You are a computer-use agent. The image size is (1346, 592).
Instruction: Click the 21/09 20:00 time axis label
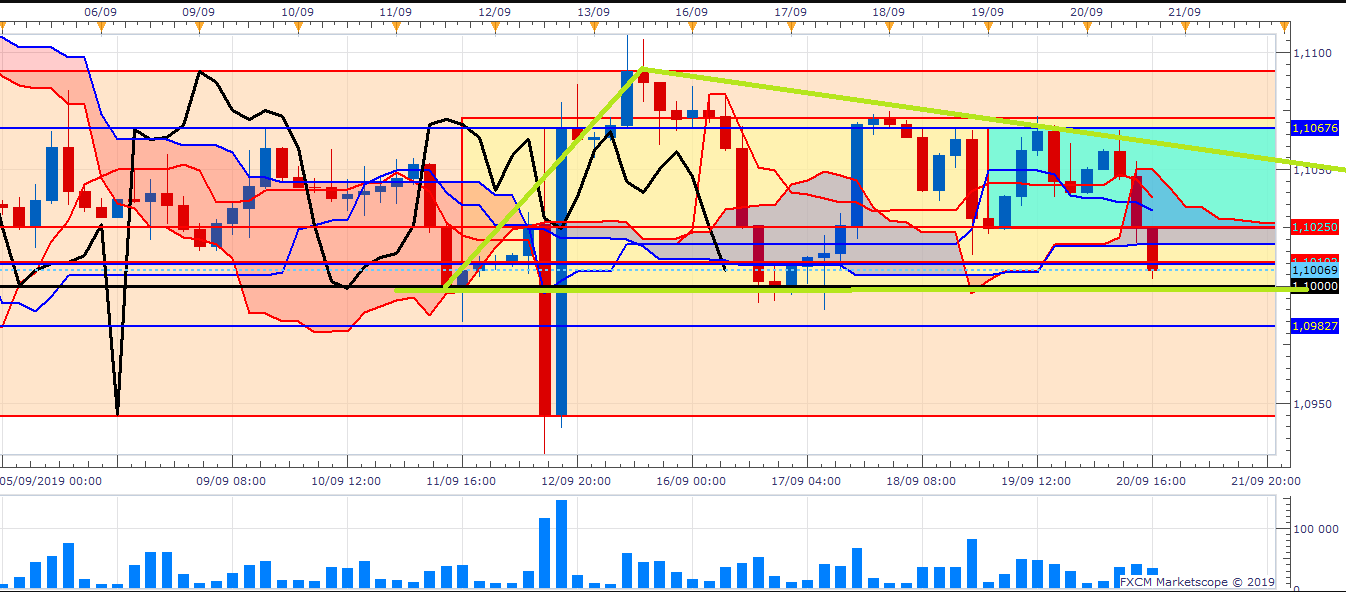coord(1266,480)
